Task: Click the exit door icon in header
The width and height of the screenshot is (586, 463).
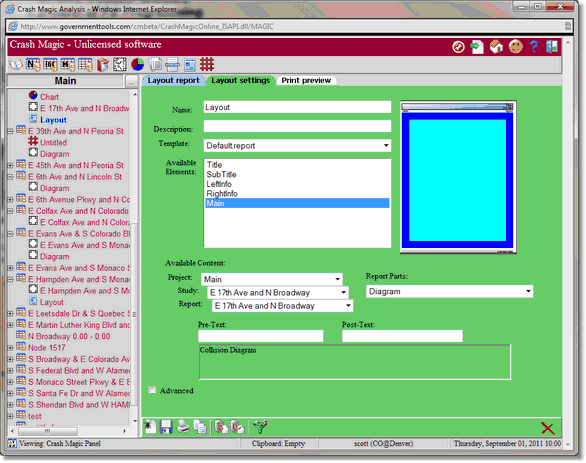Action: (552, 47)
